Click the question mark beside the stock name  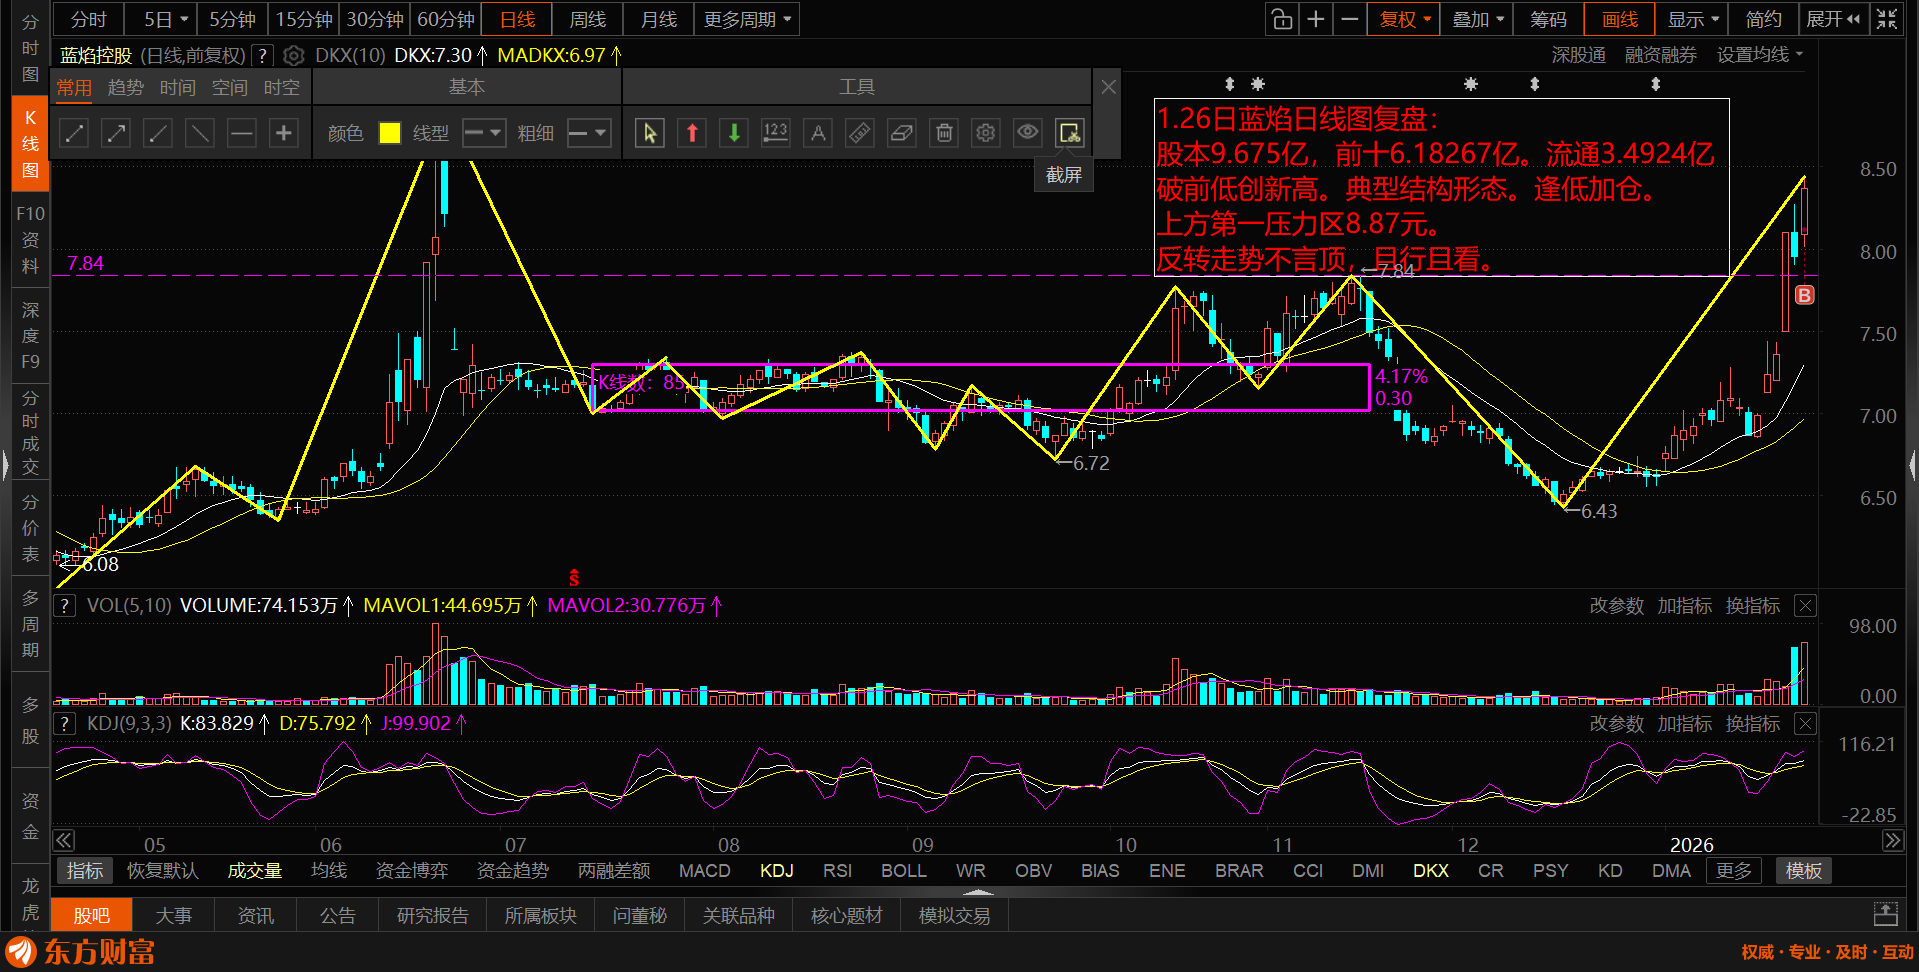(x=263, y=56)
